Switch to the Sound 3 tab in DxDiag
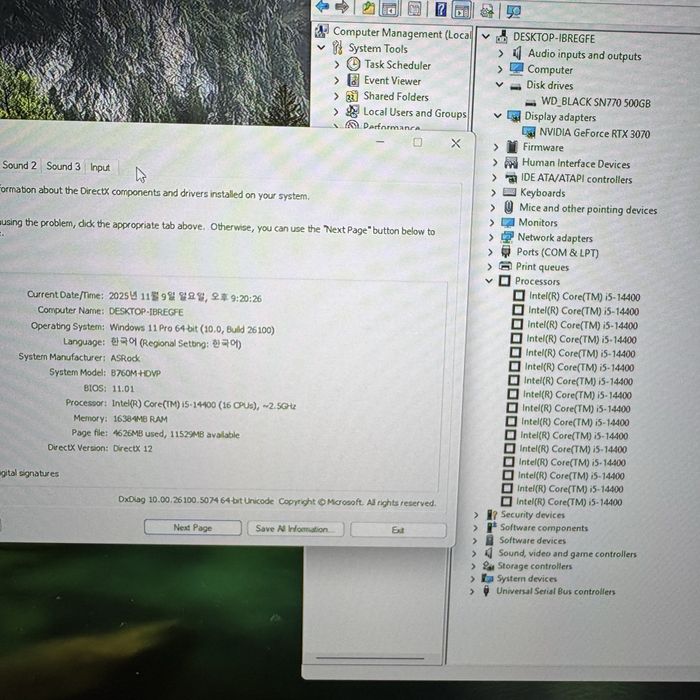Screen dimensions: 700x700 coord(63,166)
